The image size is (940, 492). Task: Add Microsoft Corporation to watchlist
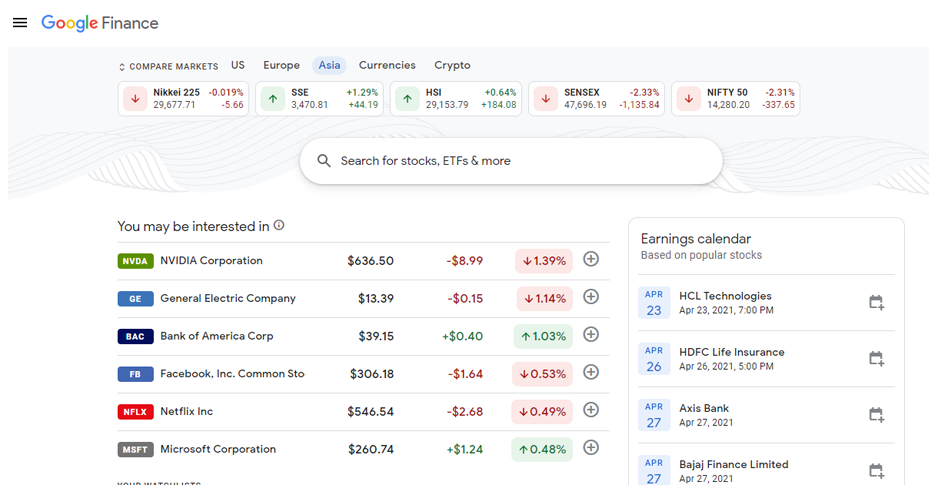click(x=591, y=448)
